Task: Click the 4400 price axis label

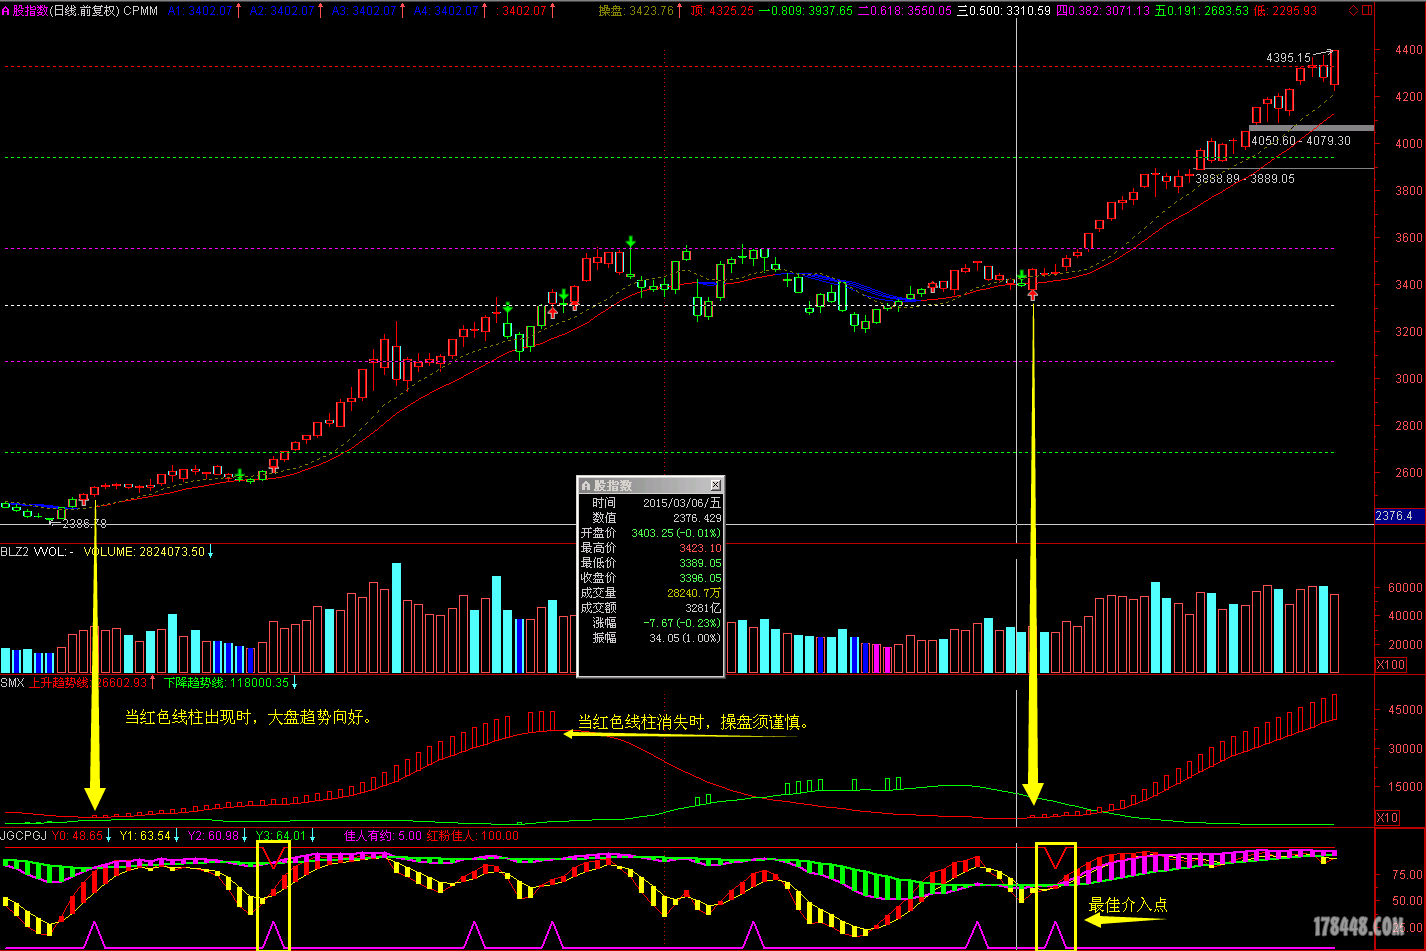Action: (x=1409, y=50)
